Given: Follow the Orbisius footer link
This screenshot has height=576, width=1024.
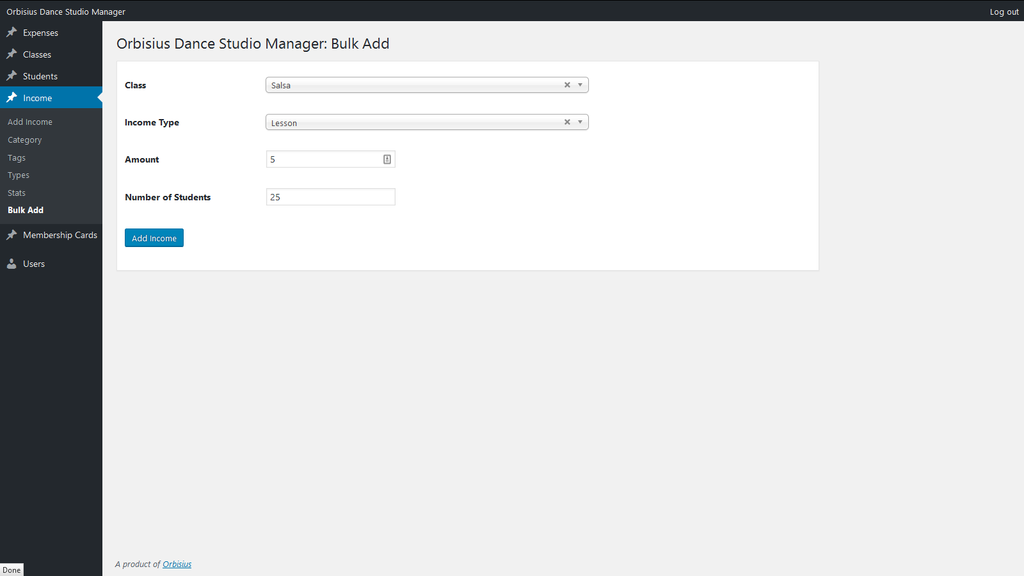Looking at the screenshot, I should (x=177, y=564).
